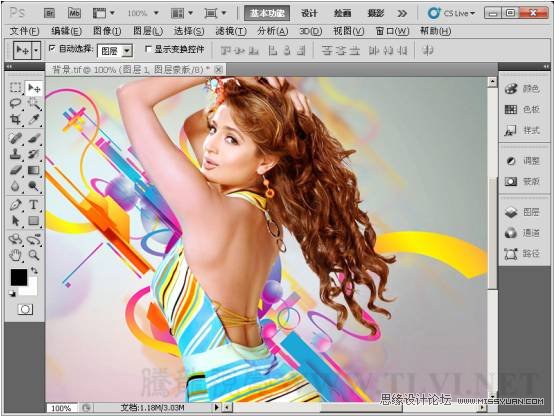This screenshot has width=554, height=416.
Task: Select the Eraser tool
Action: coord(15,170)
